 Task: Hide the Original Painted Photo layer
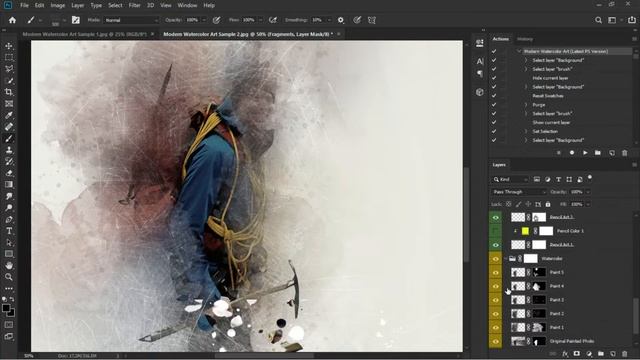click(496, 341)
